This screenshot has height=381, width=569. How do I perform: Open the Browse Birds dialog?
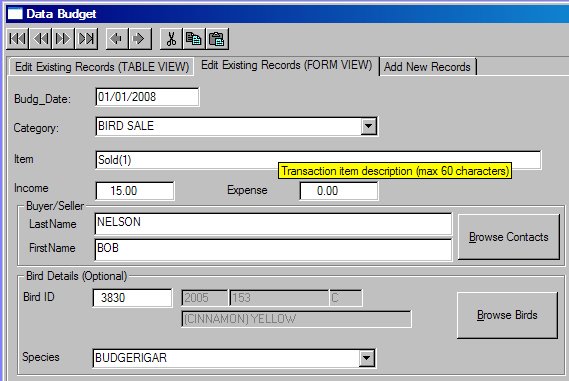[x=507, y=315]
